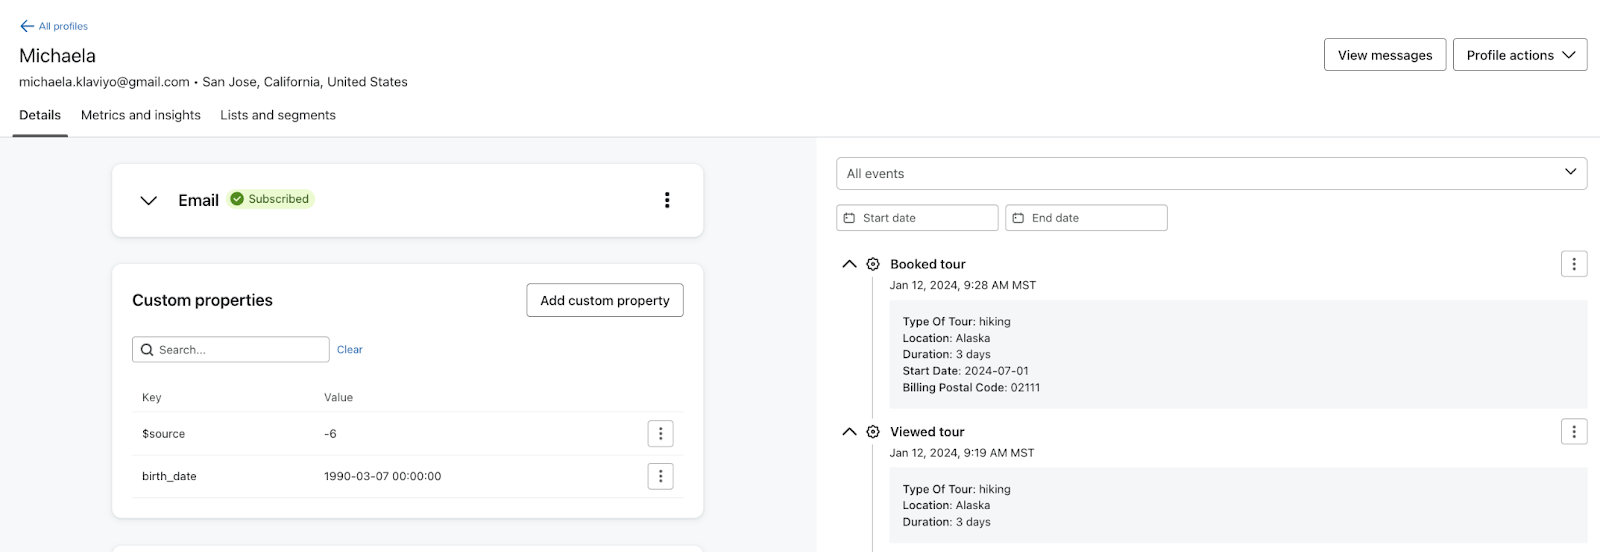Collapse the Email subscription section
The width and height of the screenshot is (1600, 552).
(149, 200)
